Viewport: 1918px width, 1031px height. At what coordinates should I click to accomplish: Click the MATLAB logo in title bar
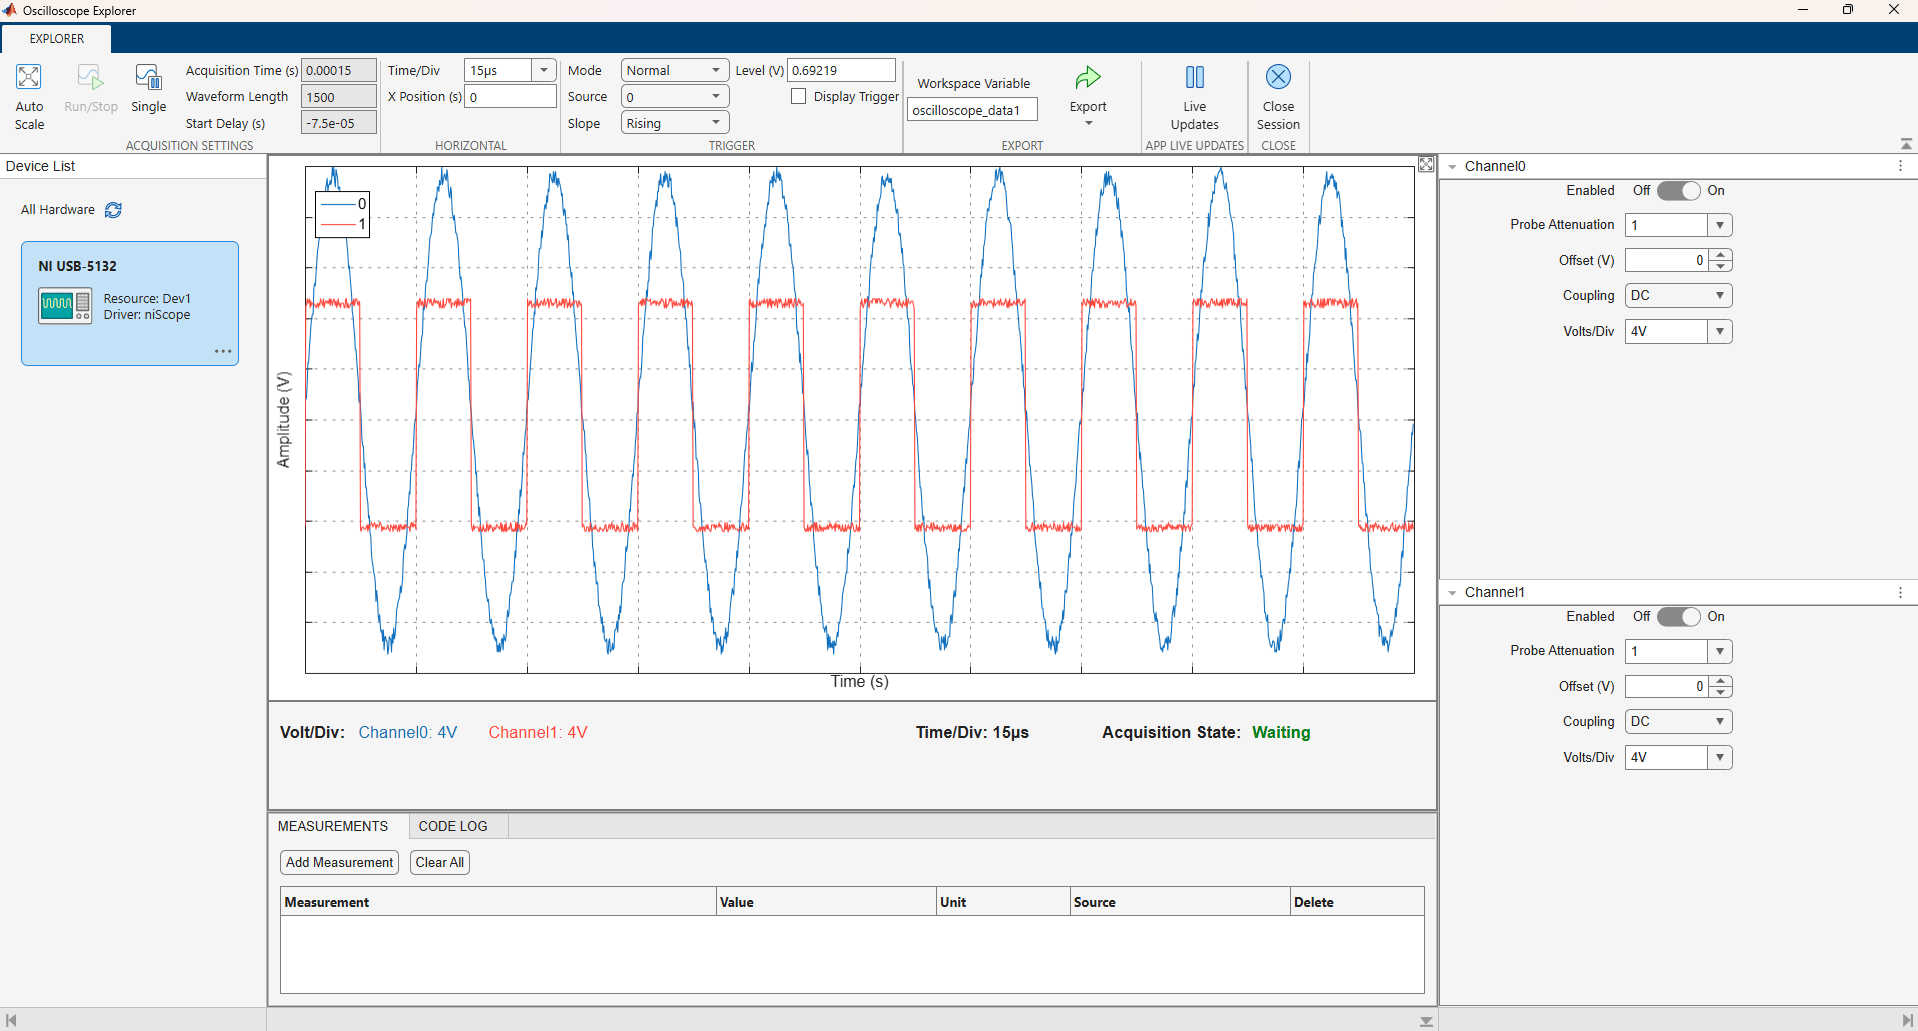(x=10, y=10)
